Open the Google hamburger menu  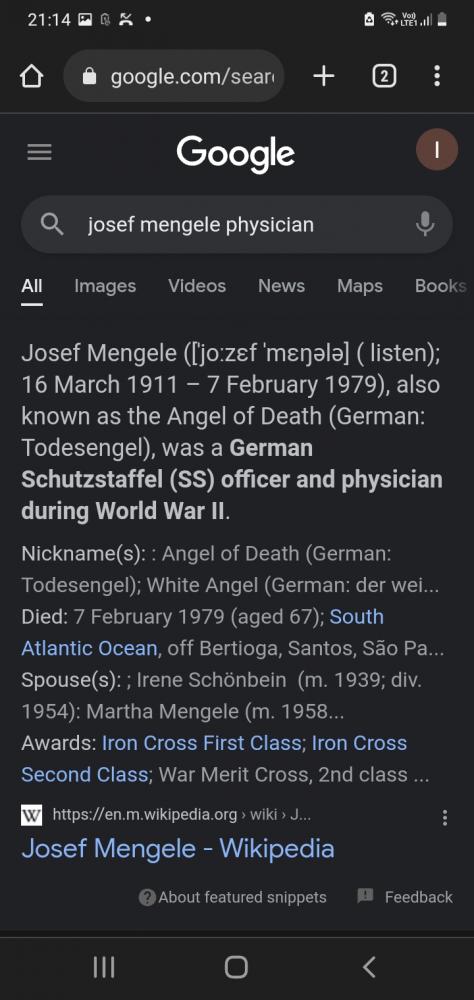click(x=40, y=152)
